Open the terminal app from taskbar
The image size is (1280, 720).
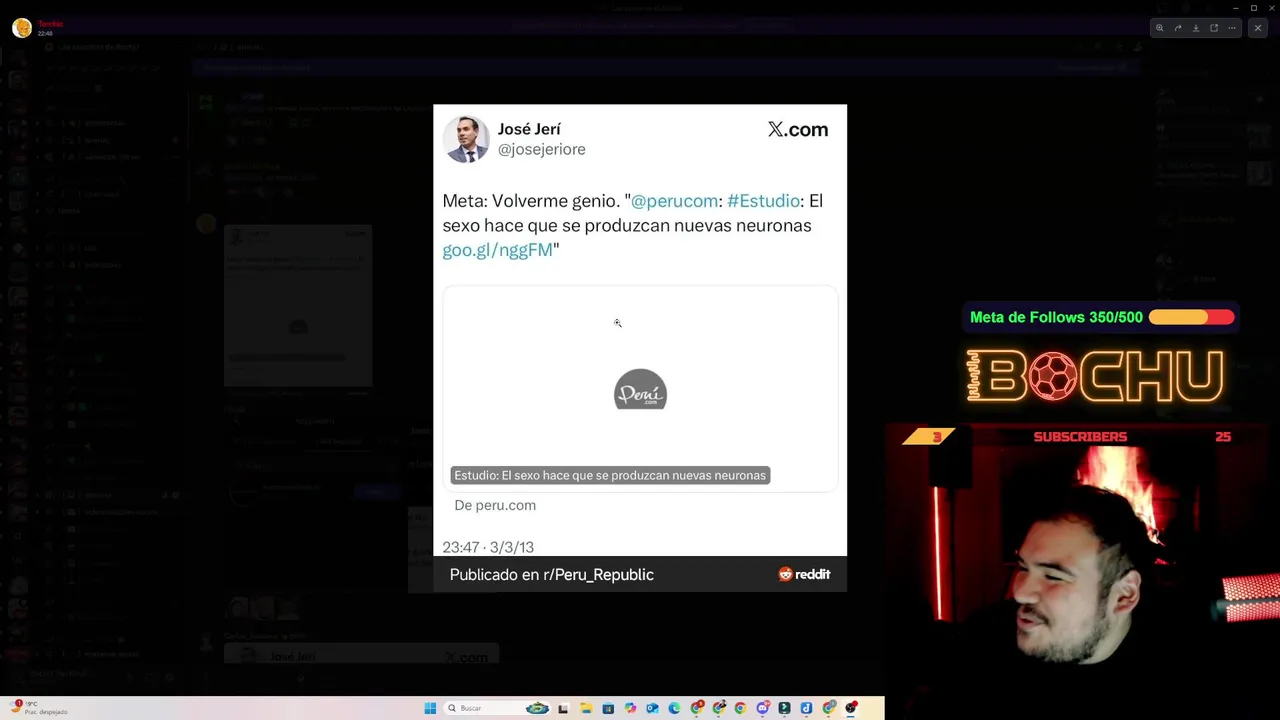785,708
